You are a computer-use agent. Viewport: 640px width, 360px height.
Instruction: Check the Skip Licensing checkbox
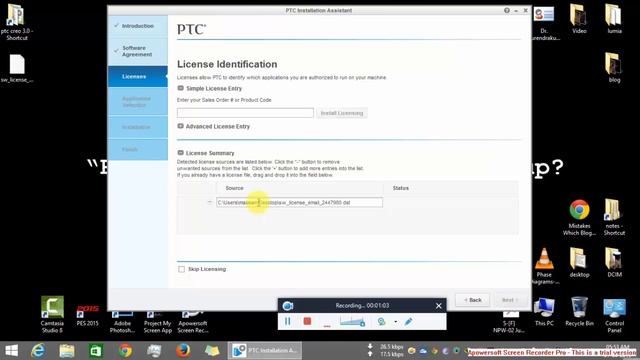[x=182, y=269]
